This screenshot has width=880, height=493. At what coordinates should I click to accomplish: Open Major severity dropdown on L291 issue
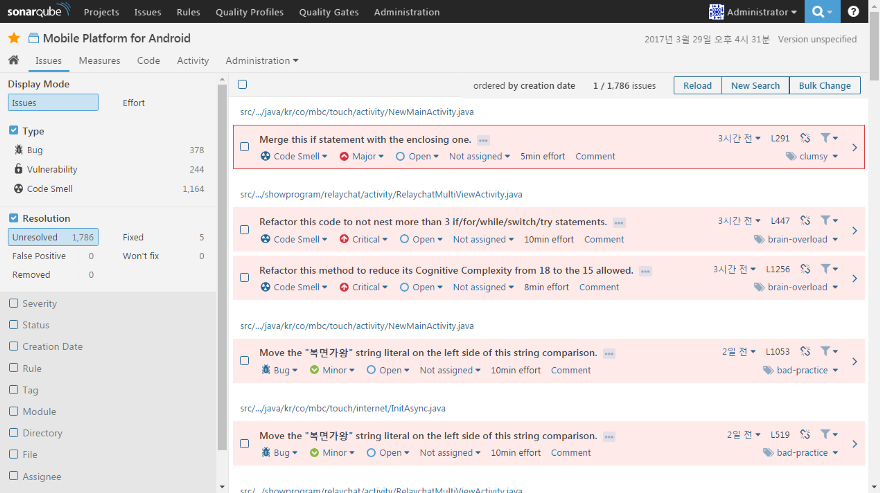[361, 156]
